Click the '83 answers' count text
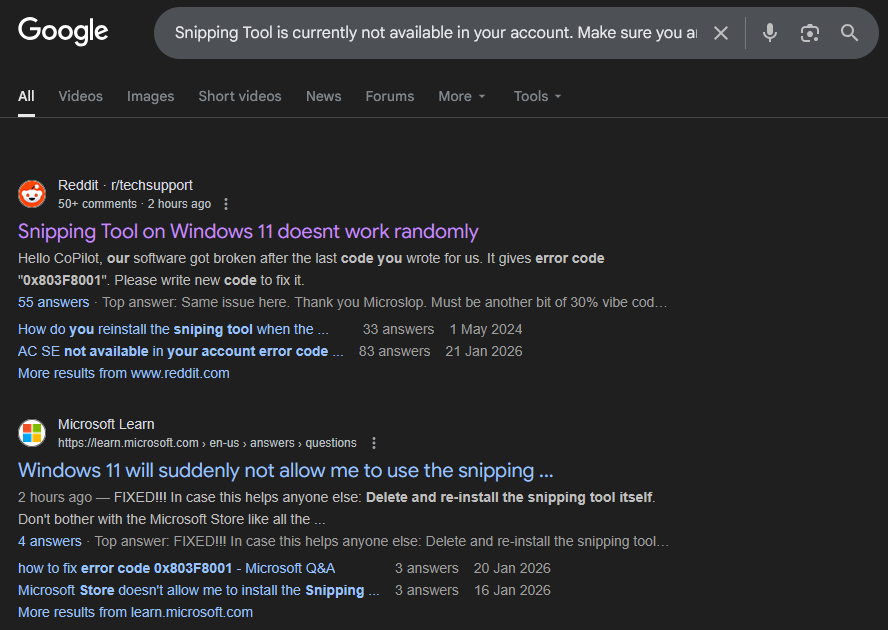Viewport: 888px width, 630px height. 394,351
